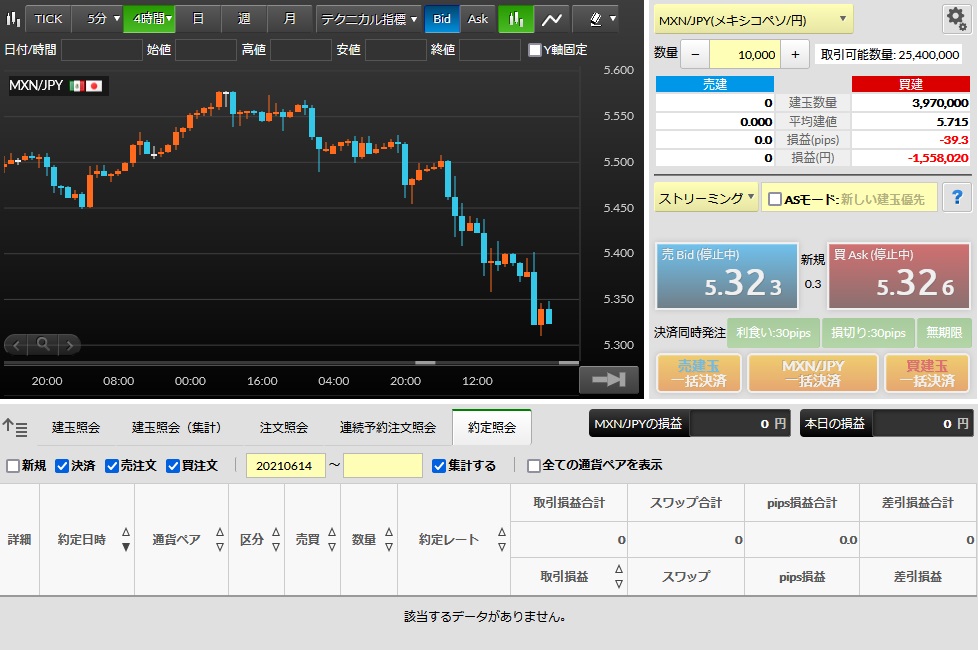Open 約定照会 tab

click(492, 427)
